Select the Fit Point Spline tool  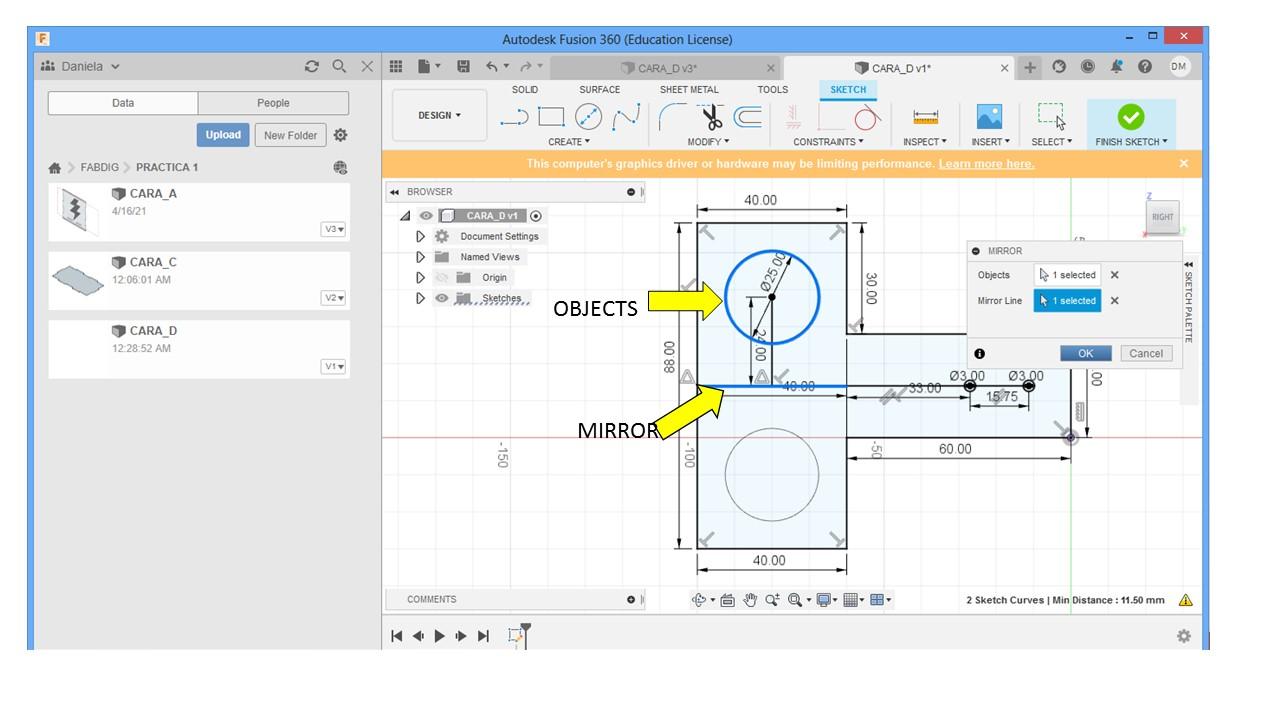[x=627, y=117]
